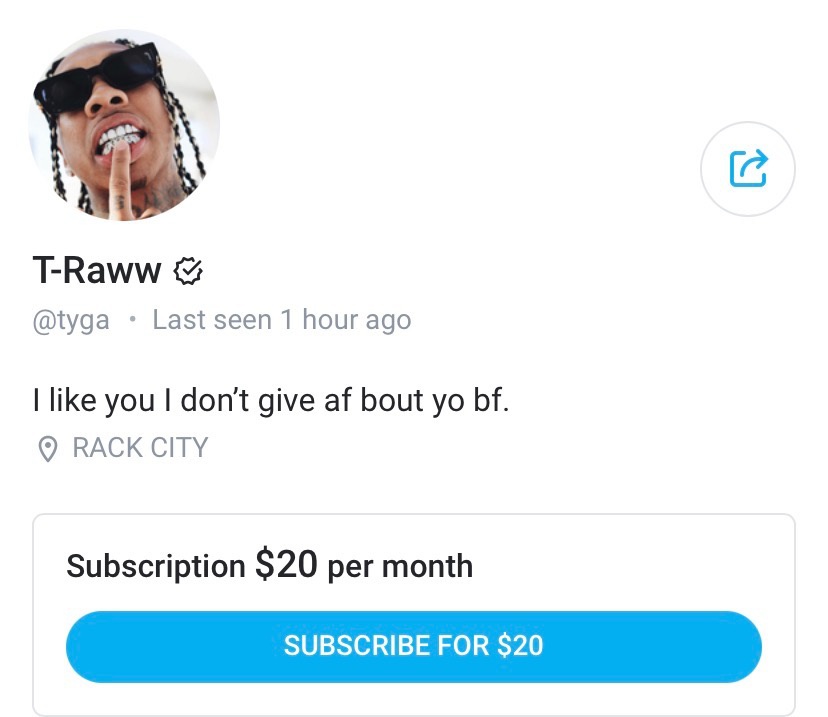Click the Last seen 1 hour ago status

click(282, 320)
